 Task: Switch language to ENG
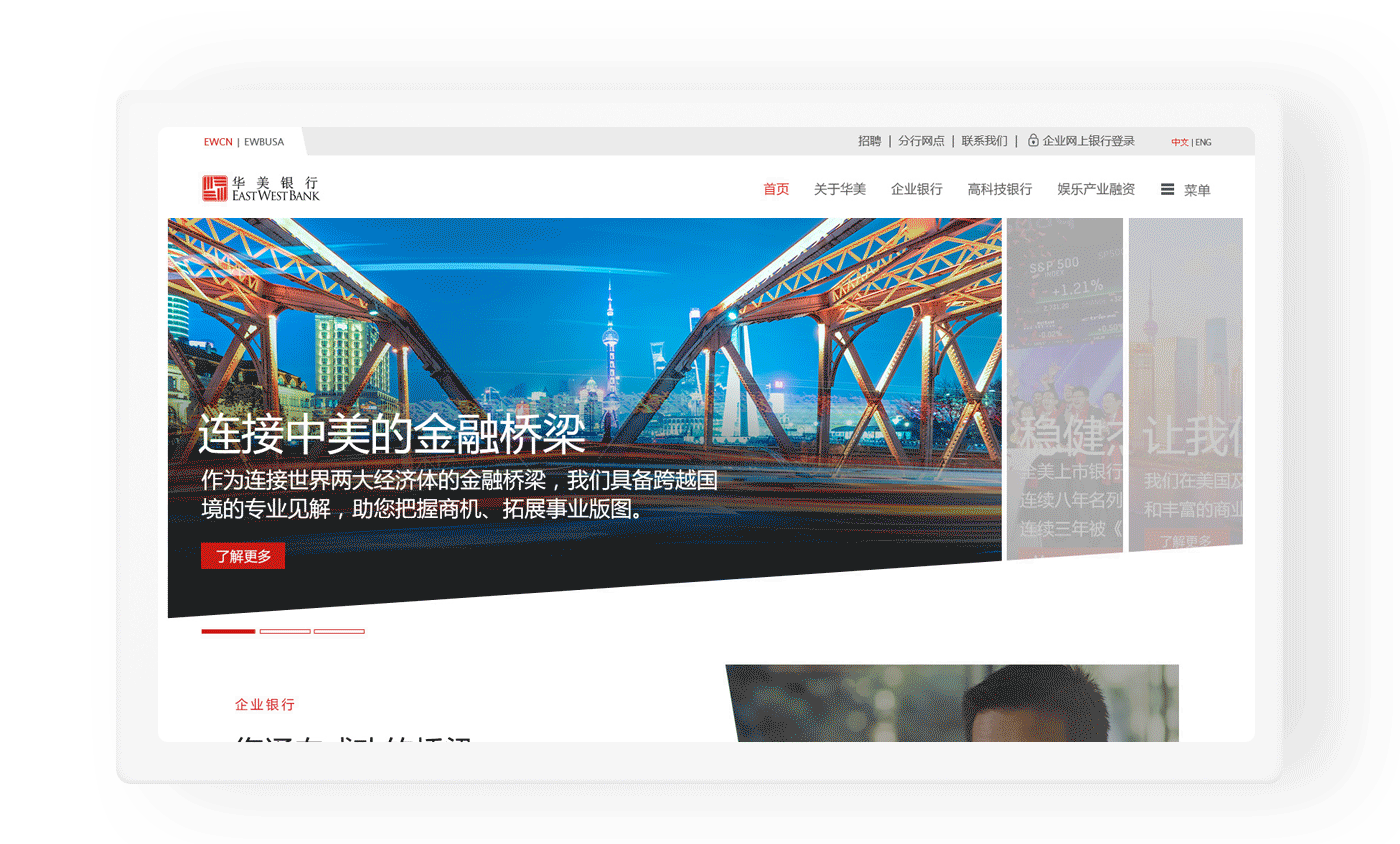pyautogui.click(x=1203, y=142)
